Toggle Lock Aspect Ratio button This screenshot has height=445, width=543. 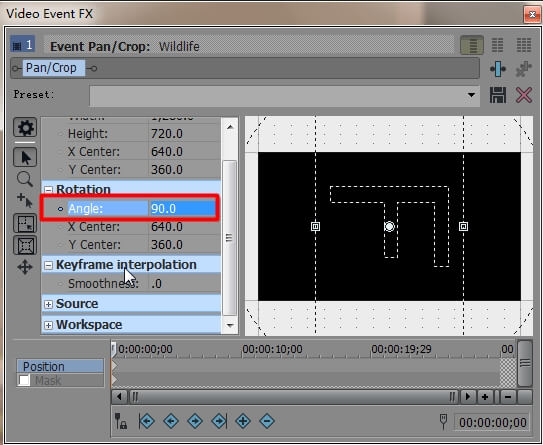[25, 245]
